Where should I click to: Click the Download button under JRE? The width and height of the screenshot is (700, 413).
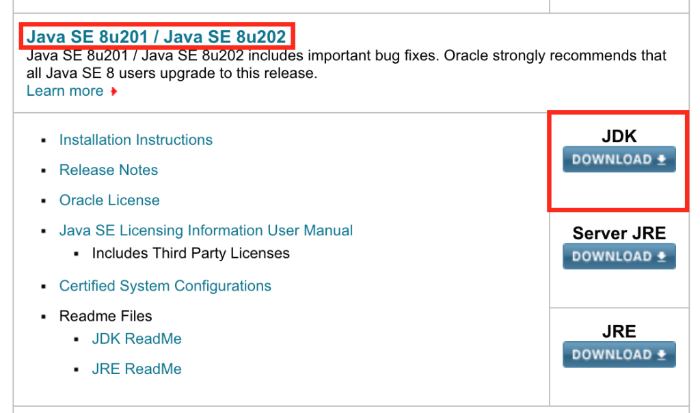(619, 355)
